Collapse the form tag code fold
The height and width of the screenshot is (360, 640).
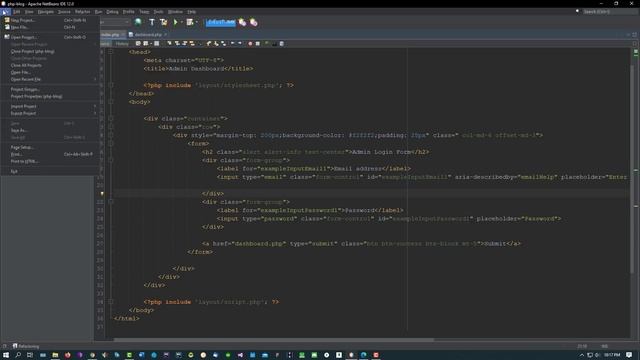pyautogui.click(x=111, y=143)
